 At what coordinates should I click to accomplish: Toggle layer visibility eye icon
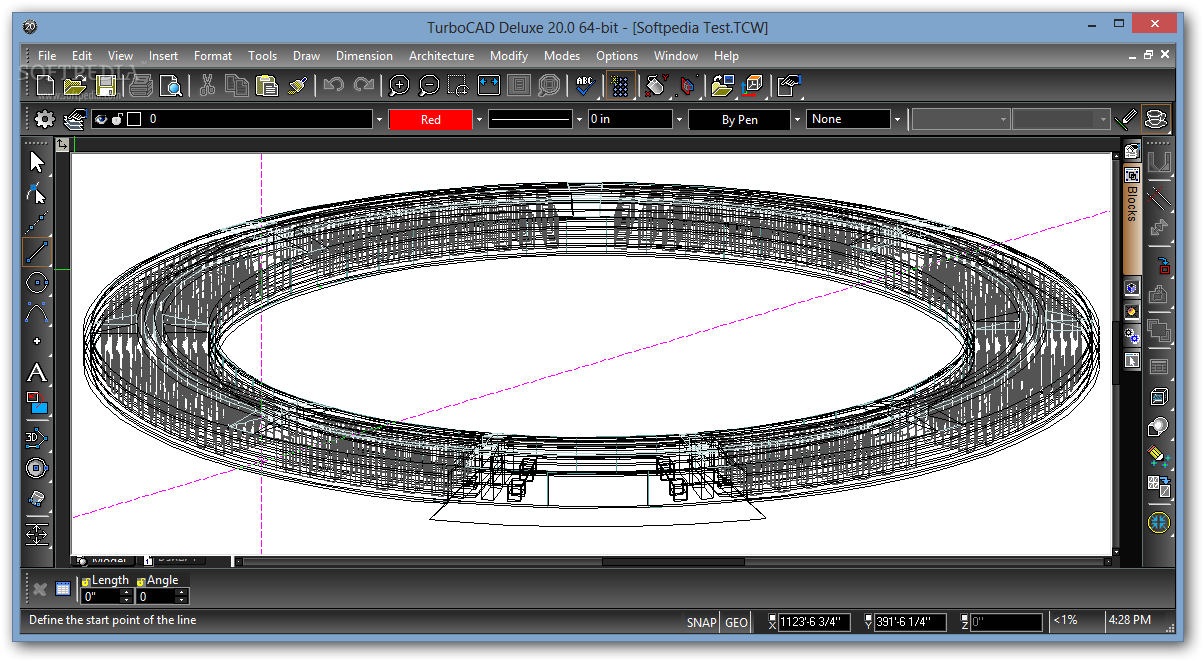coord(100,119)
